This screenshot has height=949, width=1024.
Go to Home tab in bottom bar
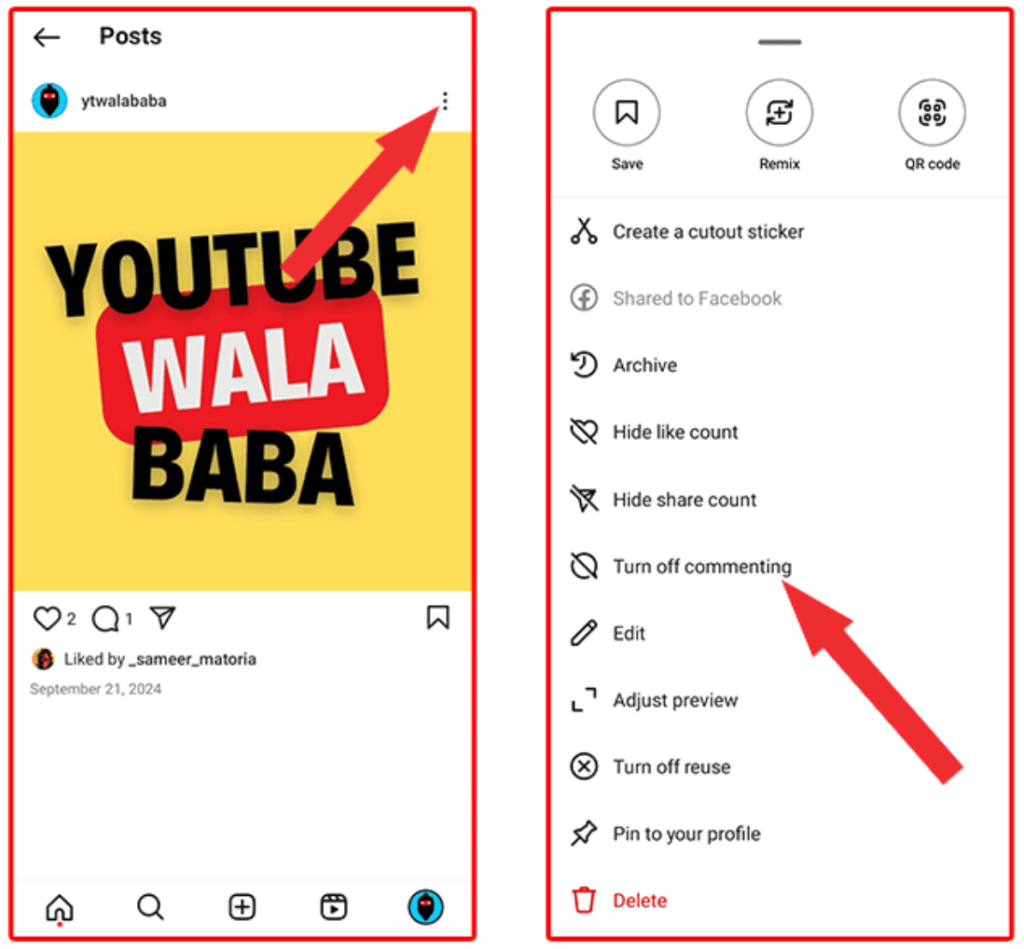coord(59,907)
